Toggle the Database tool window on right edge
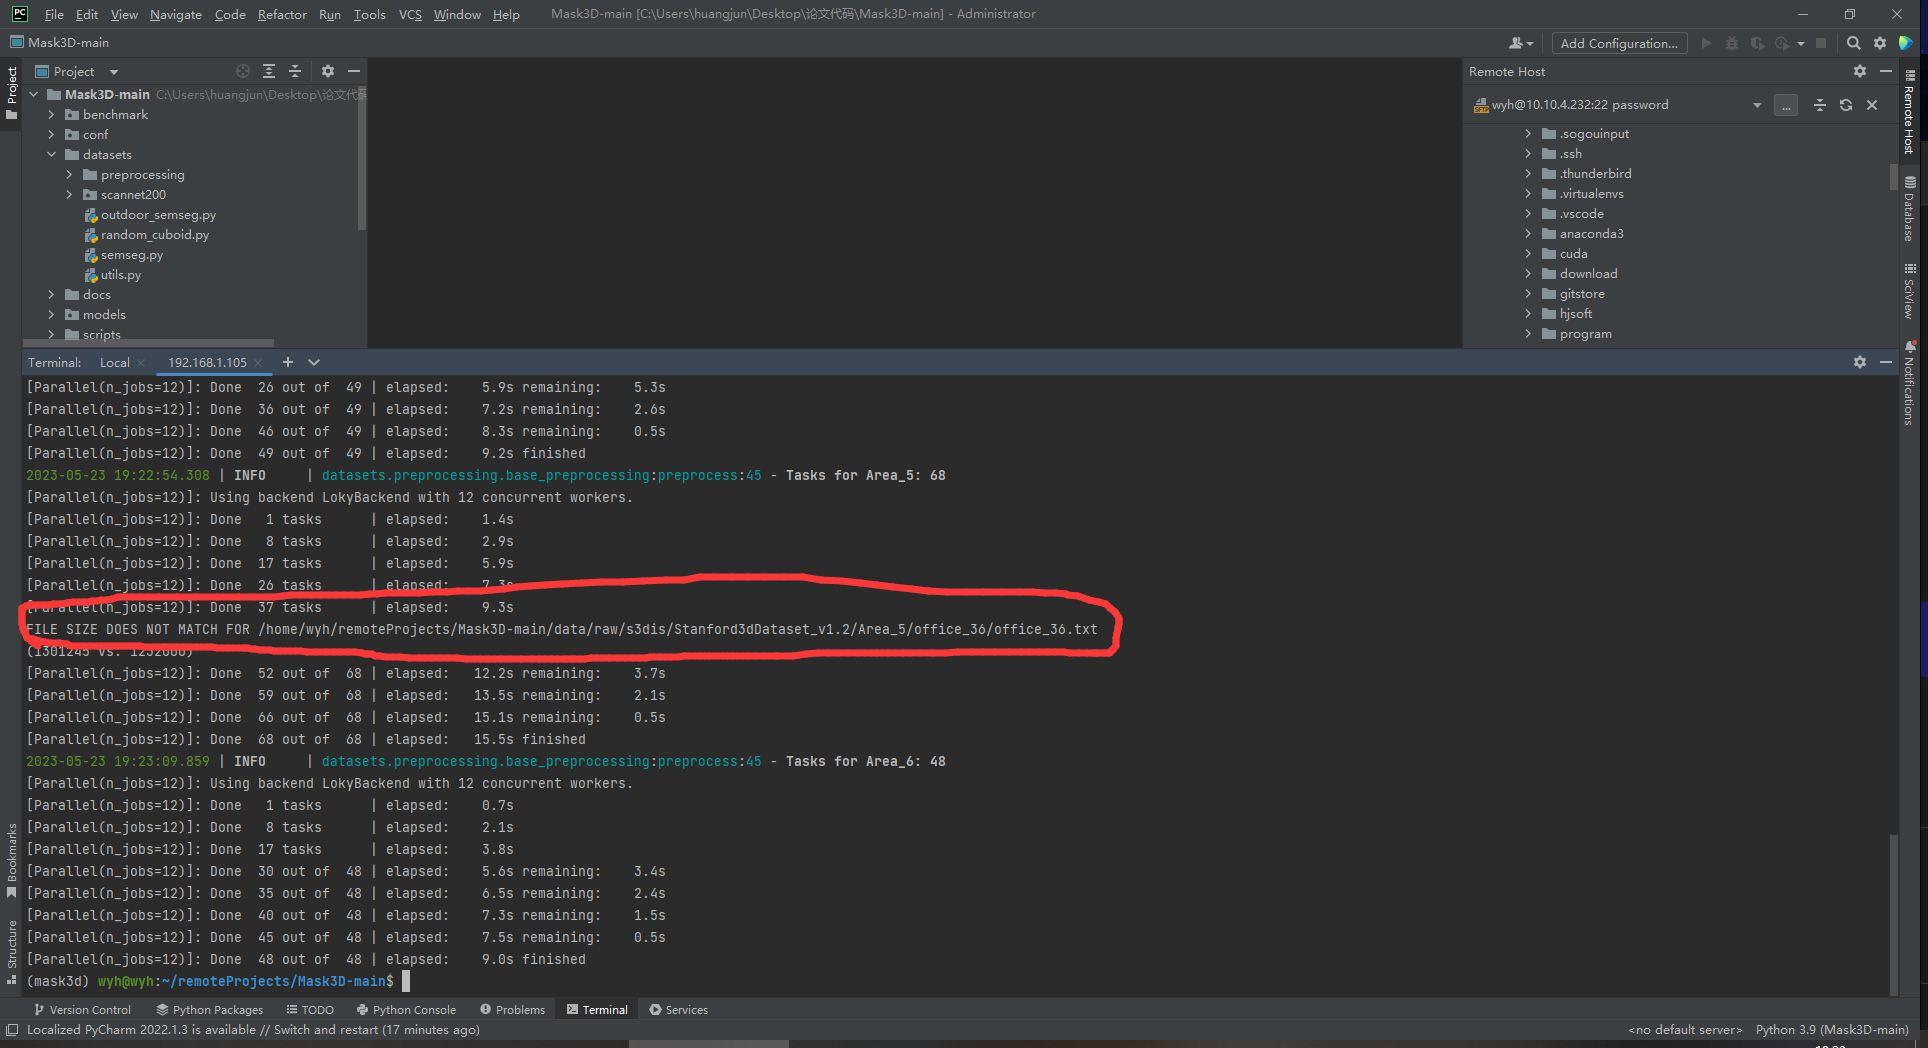Viewport: 1928px width, 1048px height. pyautogui.click(x=1910, y=207)
